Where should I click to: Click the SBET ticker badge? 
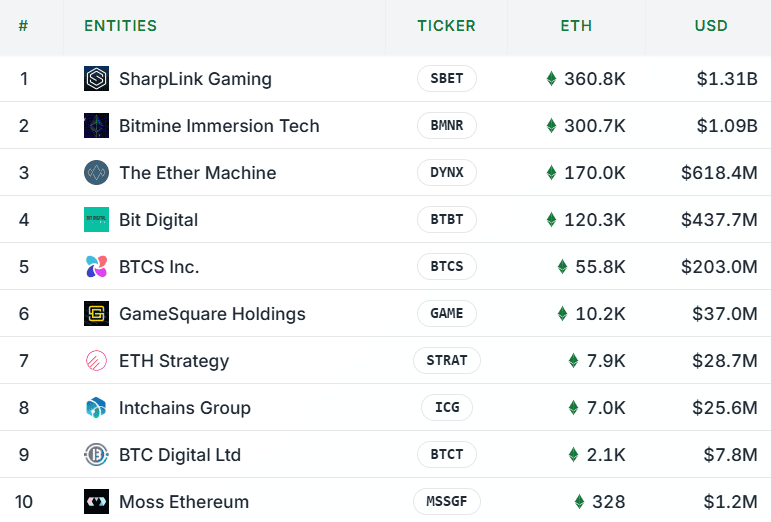pos(446,79)
